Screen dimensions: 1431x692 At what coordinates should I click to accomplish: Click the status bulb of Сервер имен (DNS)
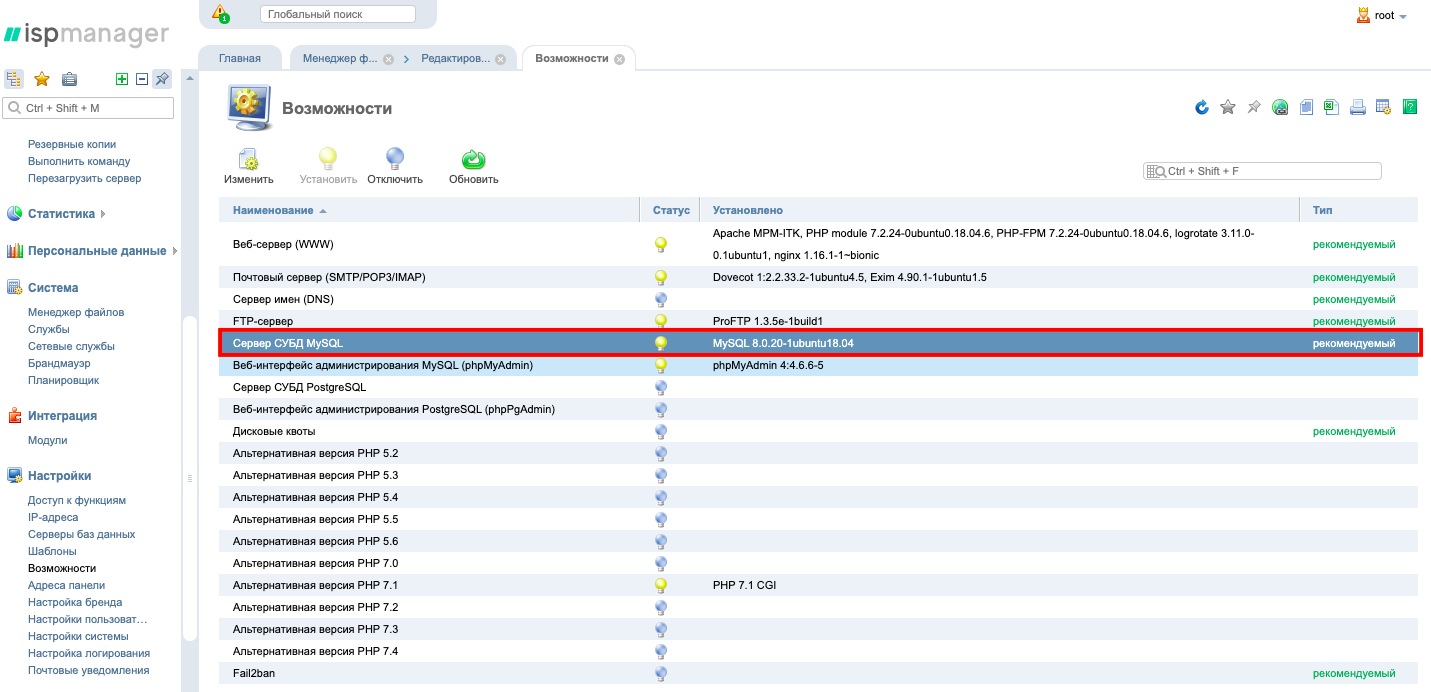(660, 299)
